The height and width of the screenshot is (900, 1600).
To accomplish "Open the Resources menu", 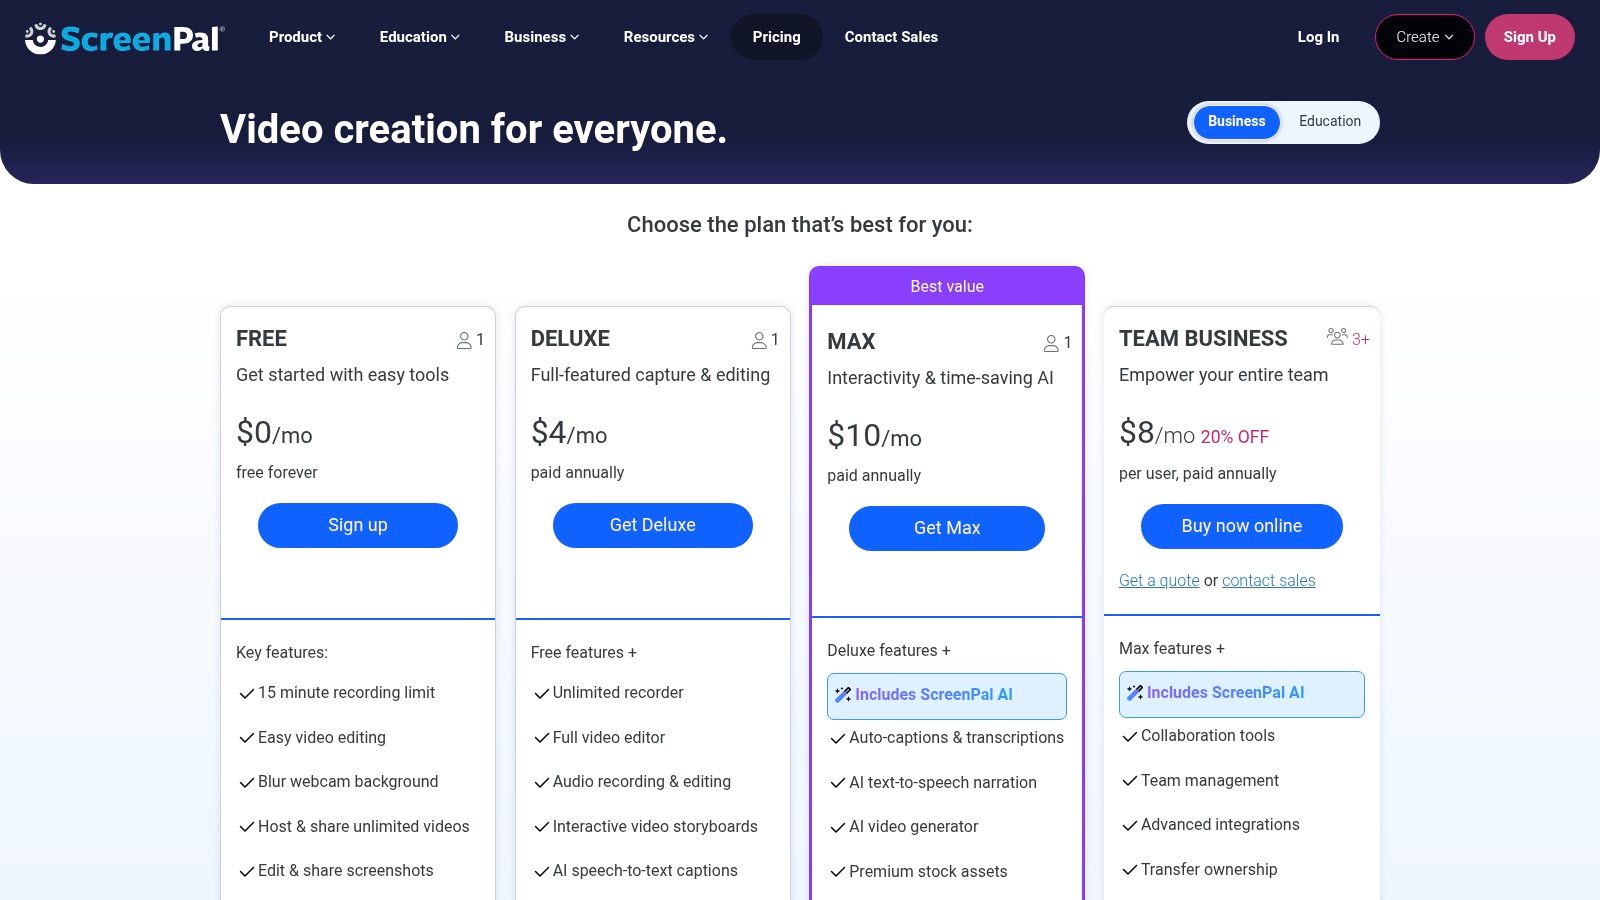I will point(665,37).
